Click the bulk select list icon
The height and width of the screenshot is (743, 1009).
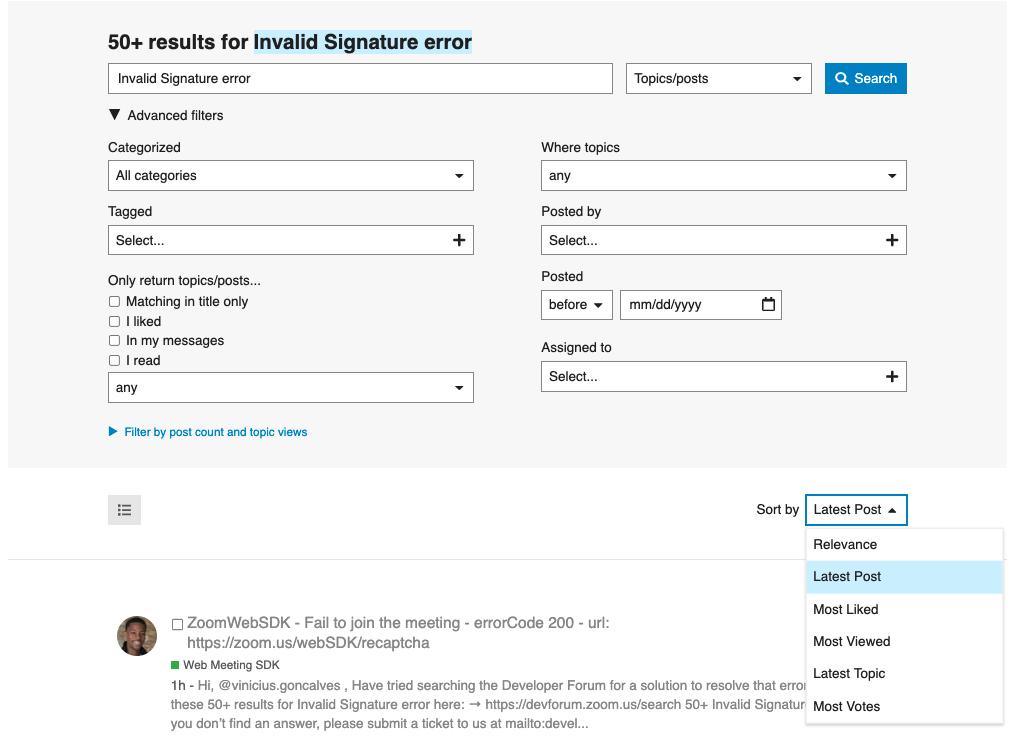coord(124,510)
